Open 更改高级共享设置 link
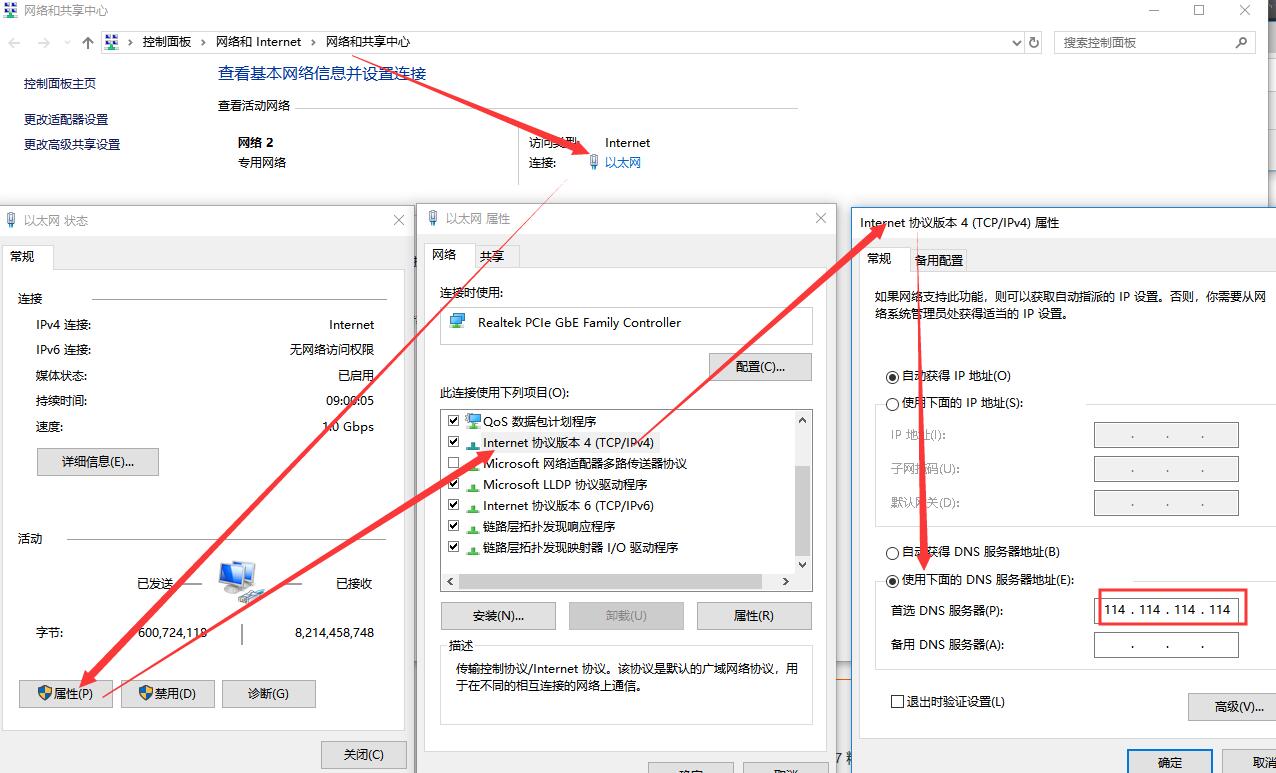1276x773 pixels. coord(72,144)
